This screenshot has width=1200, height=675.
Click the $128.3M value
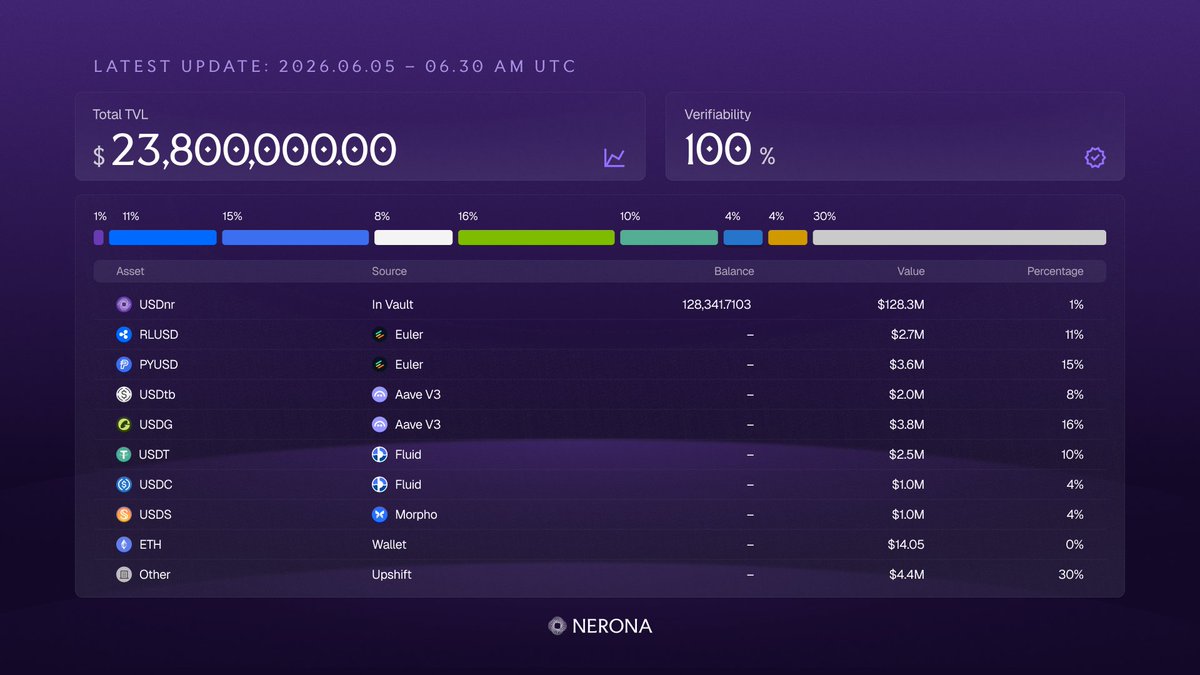pyautogui.click(x=899, y=304)
